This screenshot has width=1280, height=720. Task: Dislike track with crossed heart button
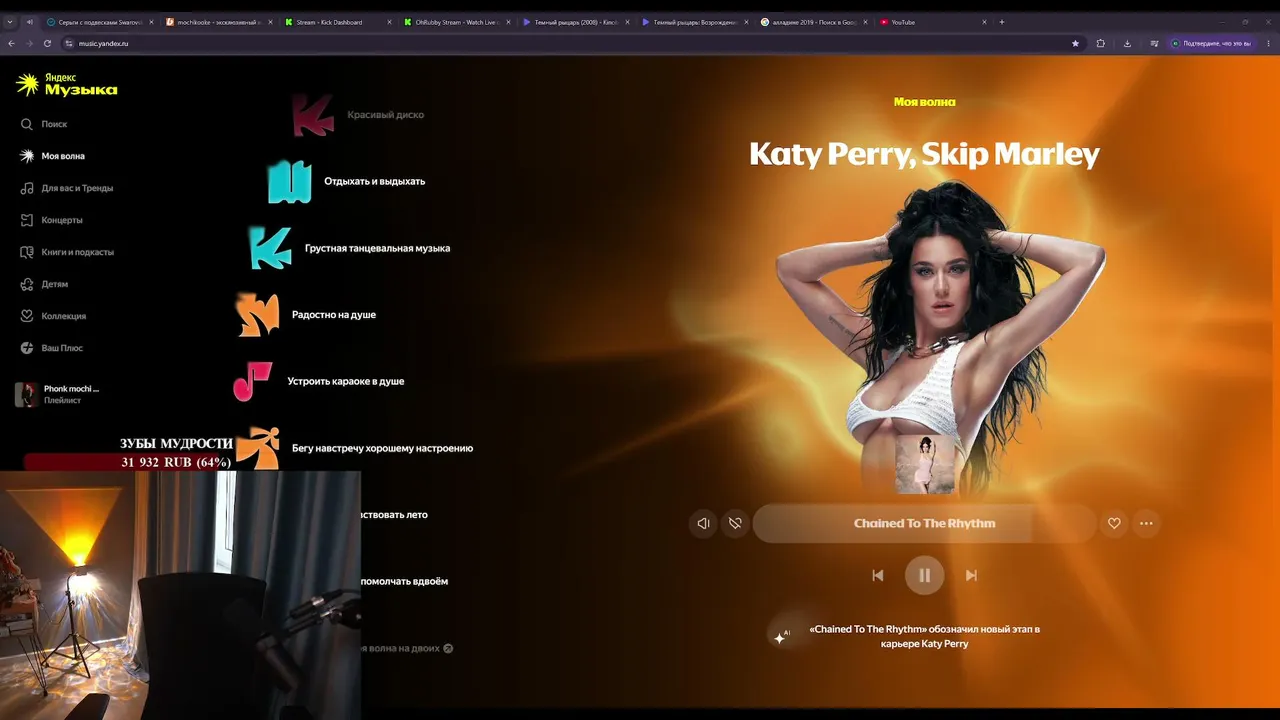point(735,523)
